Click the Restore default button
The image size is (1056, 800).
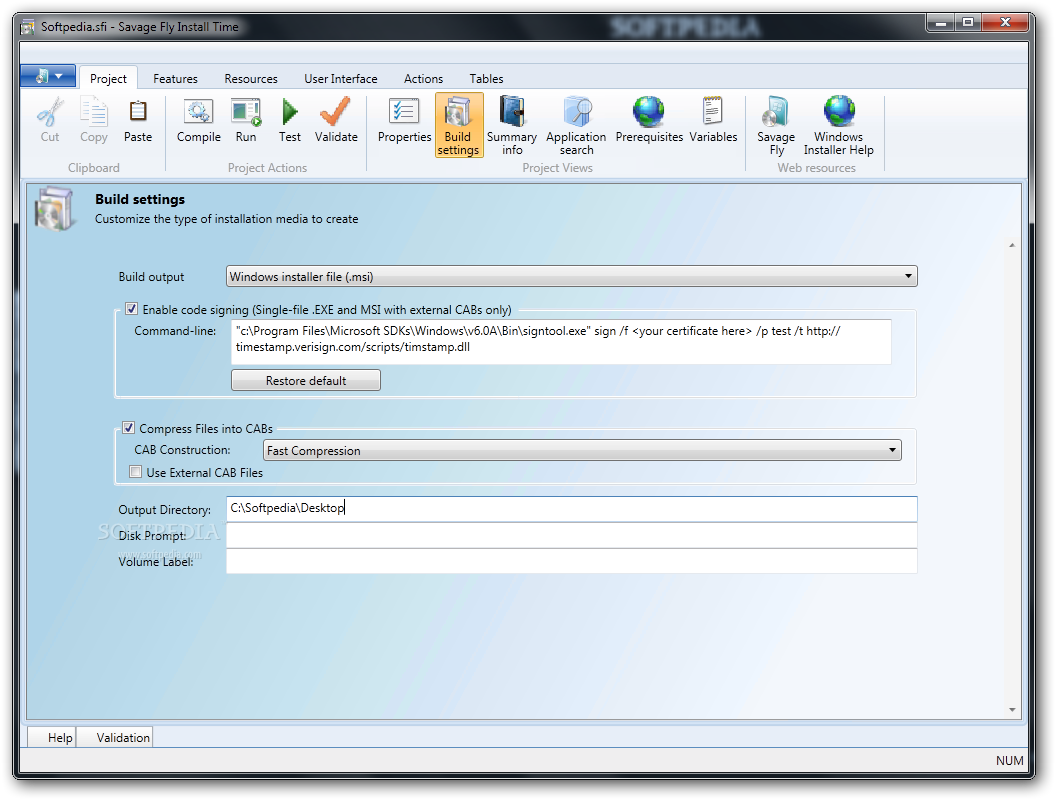click(306, 380)
